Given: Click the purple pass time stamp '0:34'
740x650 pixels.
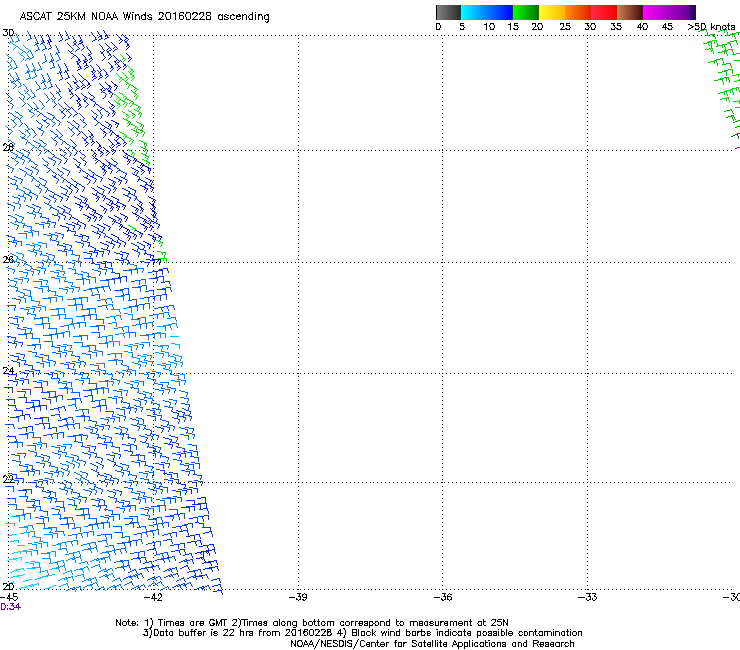Looking at the screenshot, I should [10, 607].
